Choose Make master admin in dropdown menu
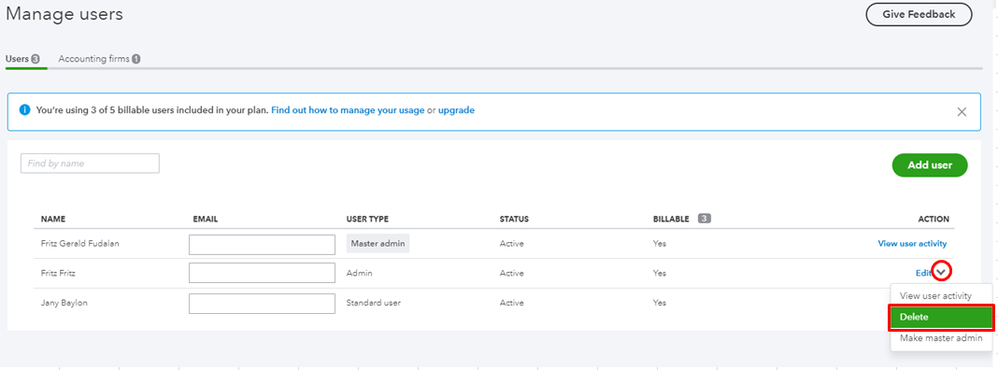 click(x=941, y=339)
